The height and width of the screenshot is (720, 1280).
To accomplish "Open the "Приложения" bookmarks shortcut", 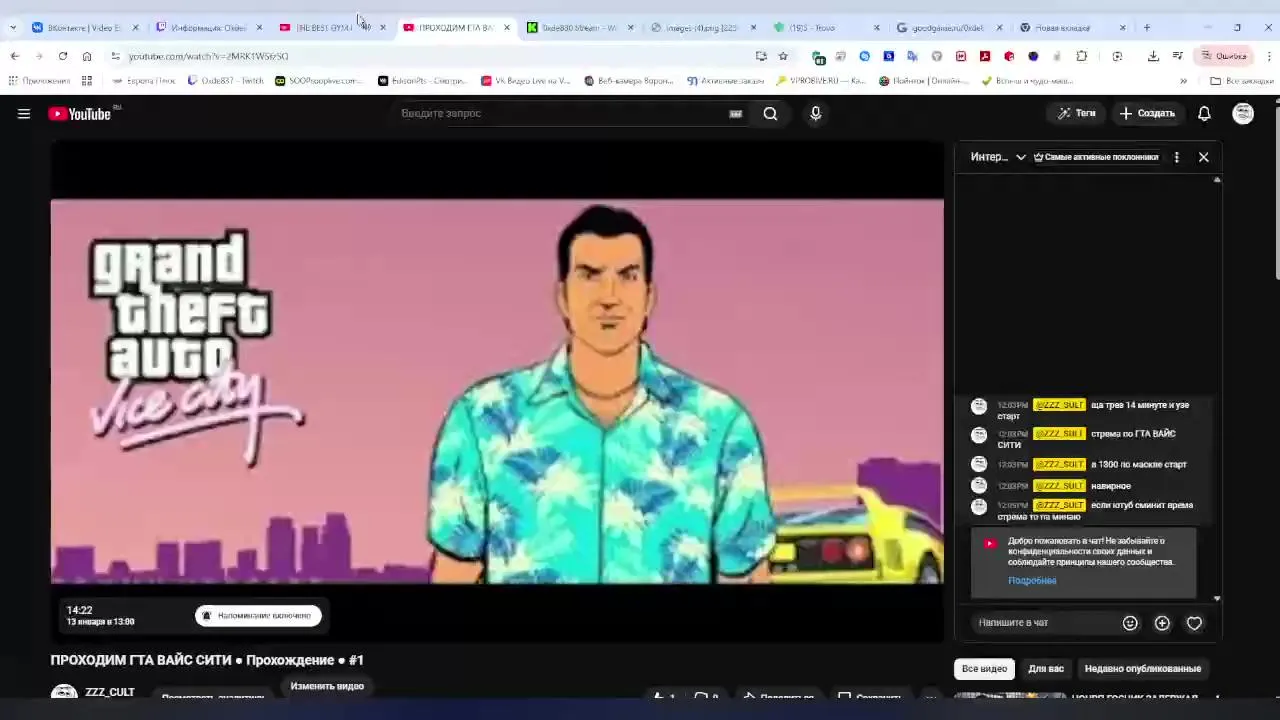I will [x=40, y=81].
